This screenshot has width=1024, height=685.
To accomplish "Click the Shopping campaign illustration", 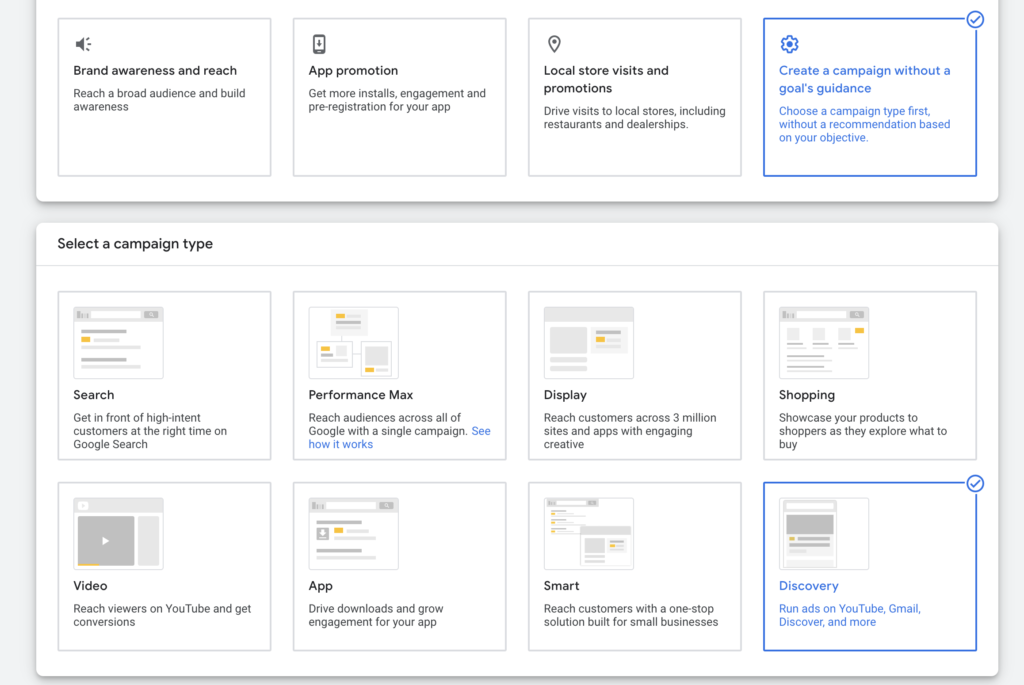I will coord(824,343).
